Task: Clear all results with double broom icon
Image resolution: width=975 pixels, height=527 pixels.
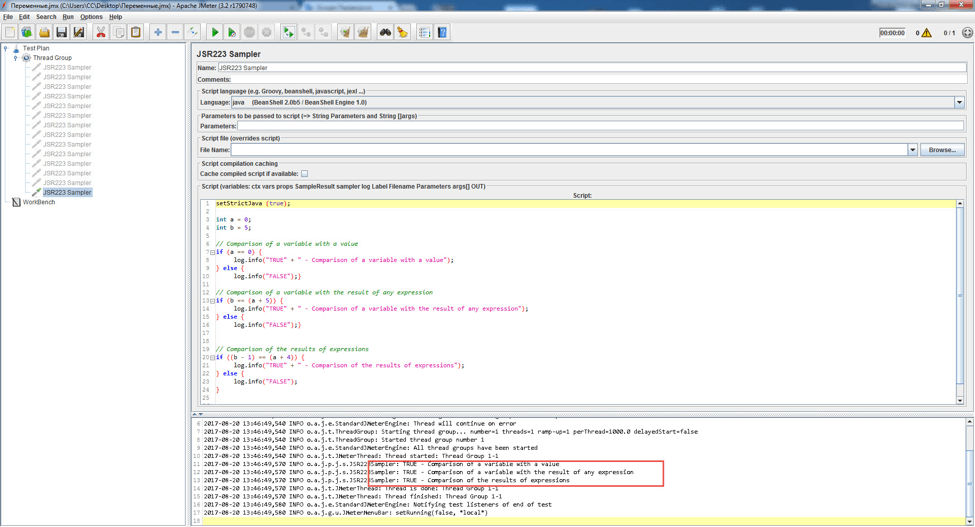Action: click(363, 32)
